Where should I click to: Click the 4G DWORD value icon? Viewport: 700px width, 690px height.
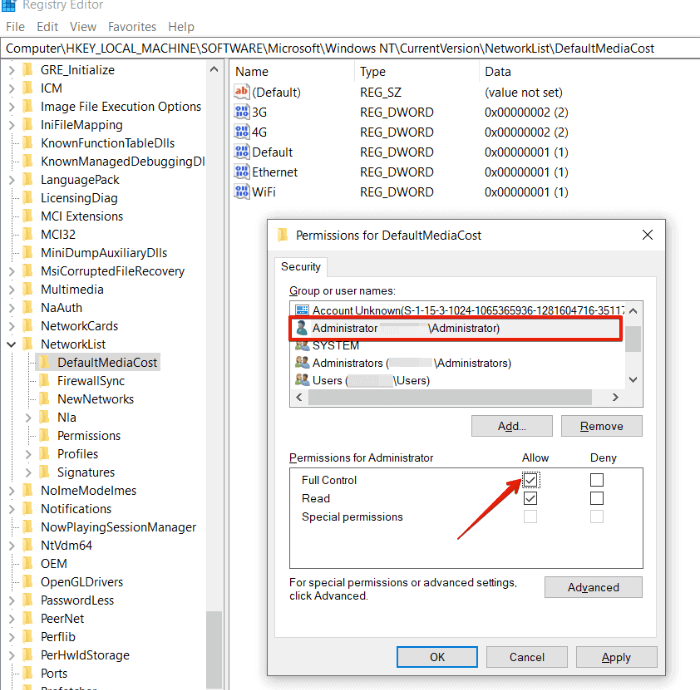(x=242, y=132)
